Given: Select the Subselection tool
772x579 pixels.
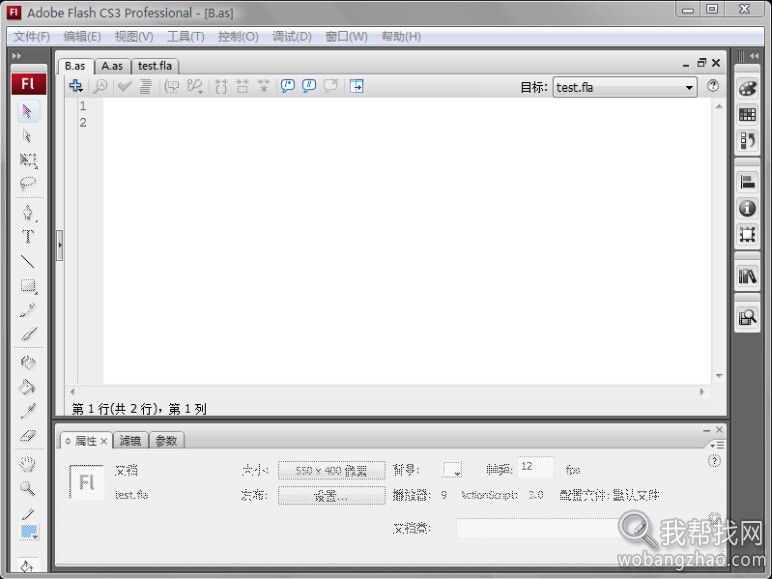Looking at the screenshot, I should 28,135.
